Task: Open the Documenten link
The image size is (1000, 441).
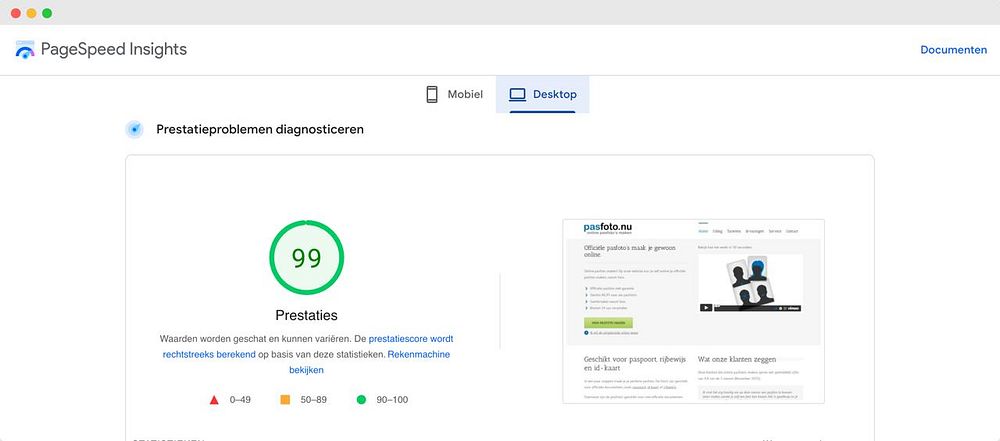Action: (x=953, y=50)
